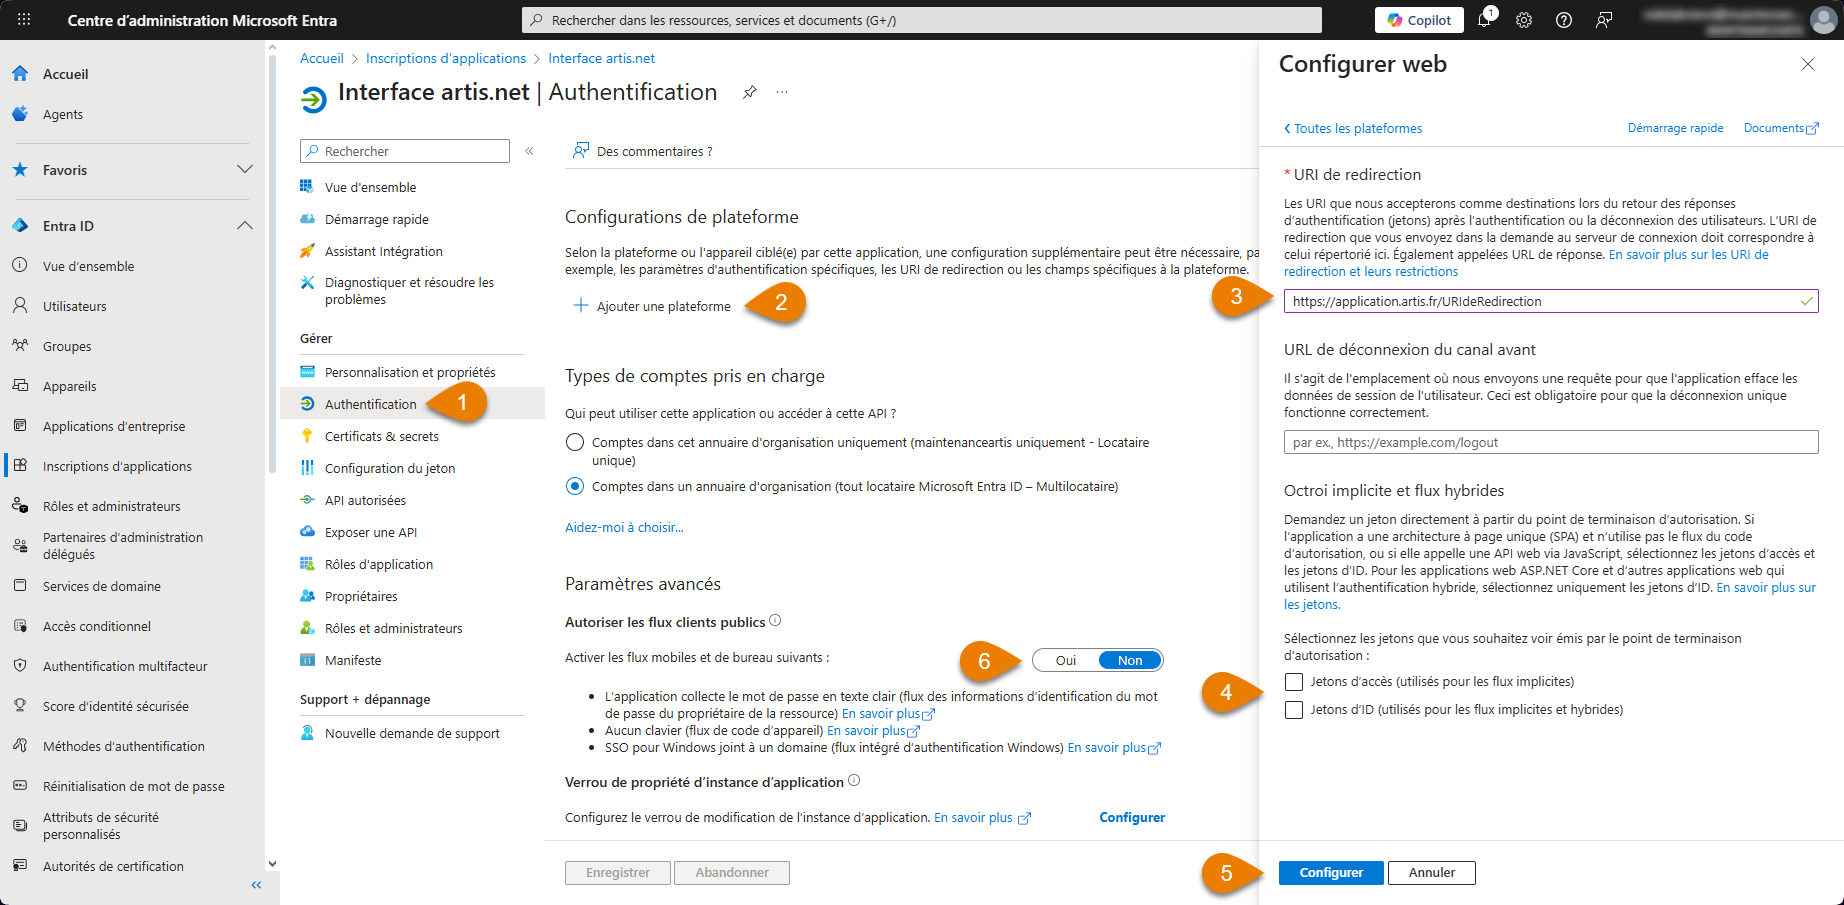This screenshot has height=905, width=1844.
Task: Collapse the resource menu with double chevron
Action: coord(529,151)
